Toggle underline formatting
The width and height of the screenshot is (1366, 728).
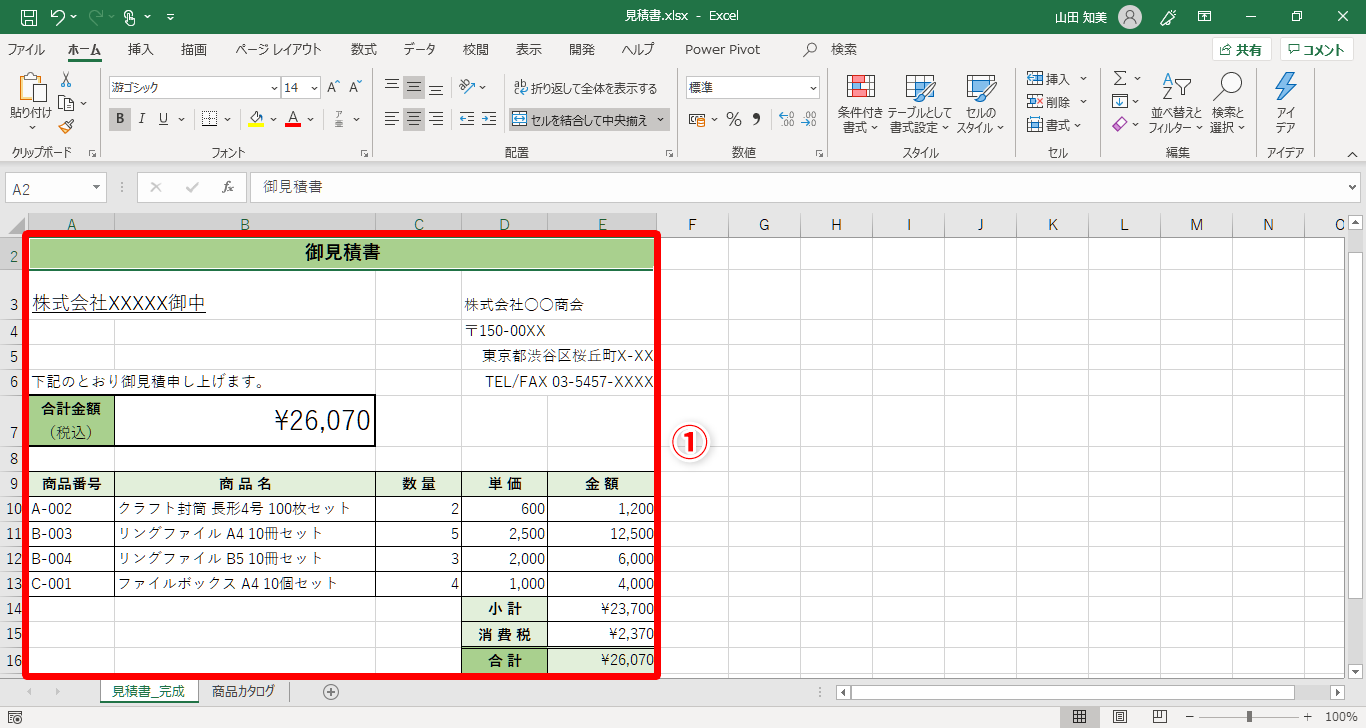coord(164,119)
